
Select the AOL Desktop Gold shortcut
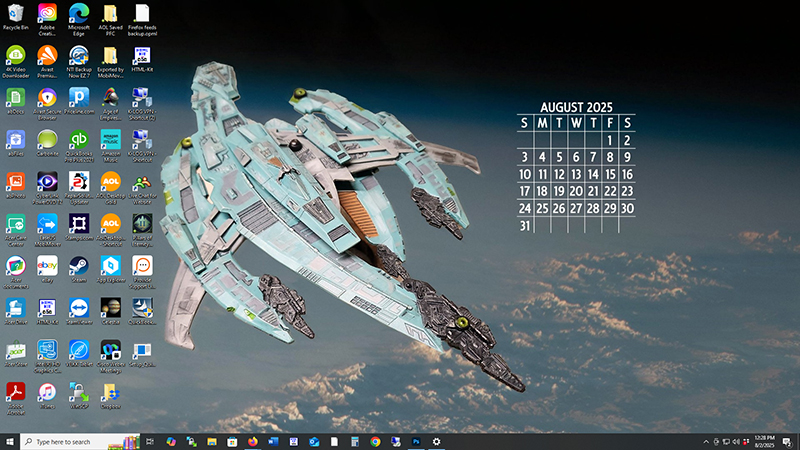click(111, 188)
